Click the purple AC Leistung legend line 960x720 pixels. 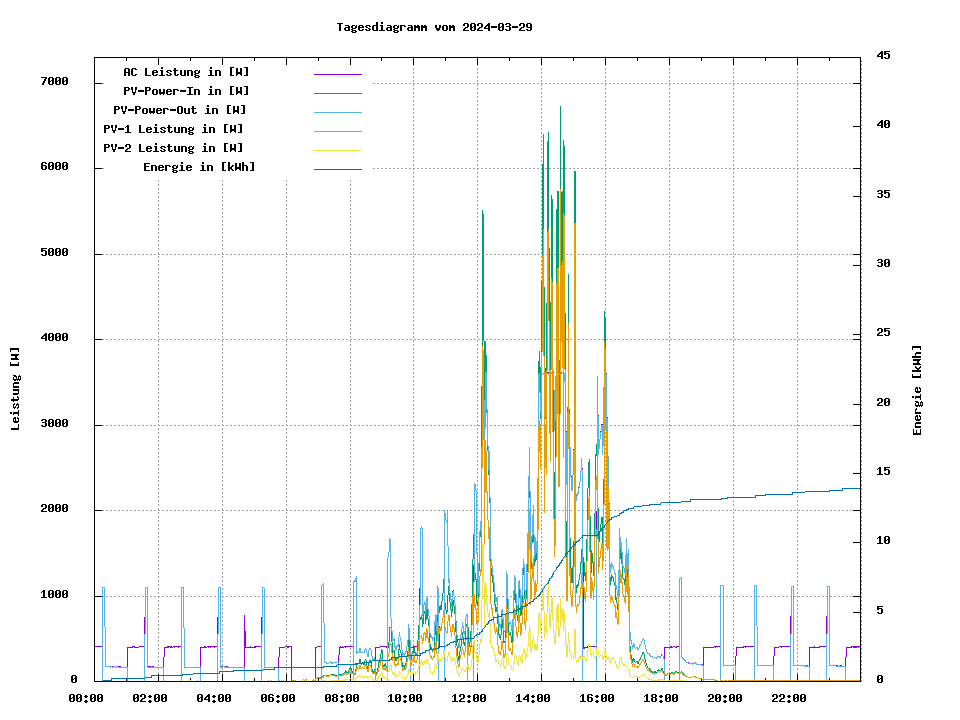pos(337,73)
